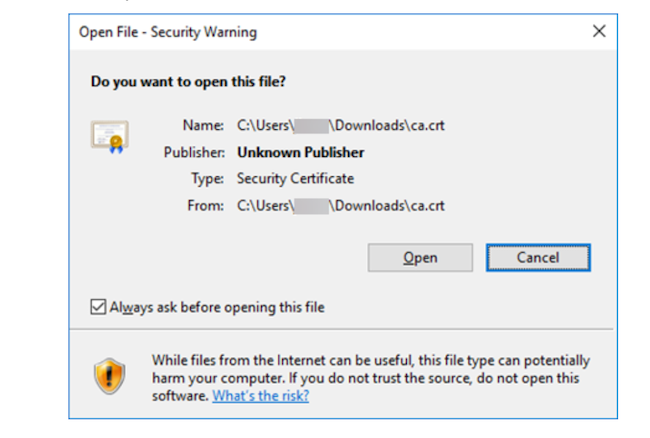Image resolution: width=650 pixels, height=438 pixels.
Task: Click the file path in the From row
Action: point(340,206)
